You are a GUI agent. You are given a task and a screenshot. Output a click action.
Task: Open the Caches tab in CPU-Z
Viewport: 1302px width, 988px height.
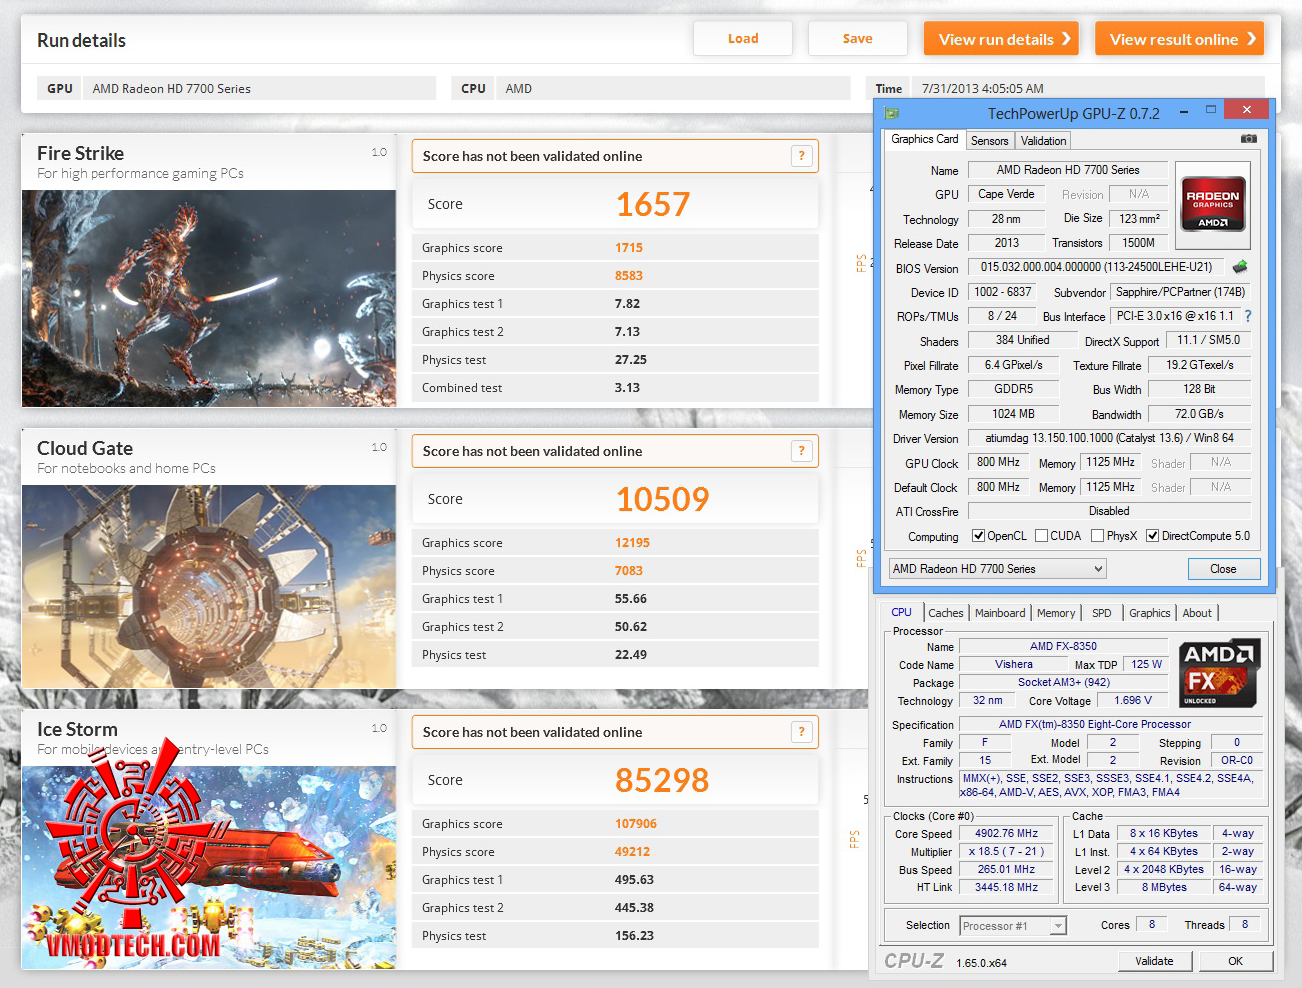pos(946,613)
